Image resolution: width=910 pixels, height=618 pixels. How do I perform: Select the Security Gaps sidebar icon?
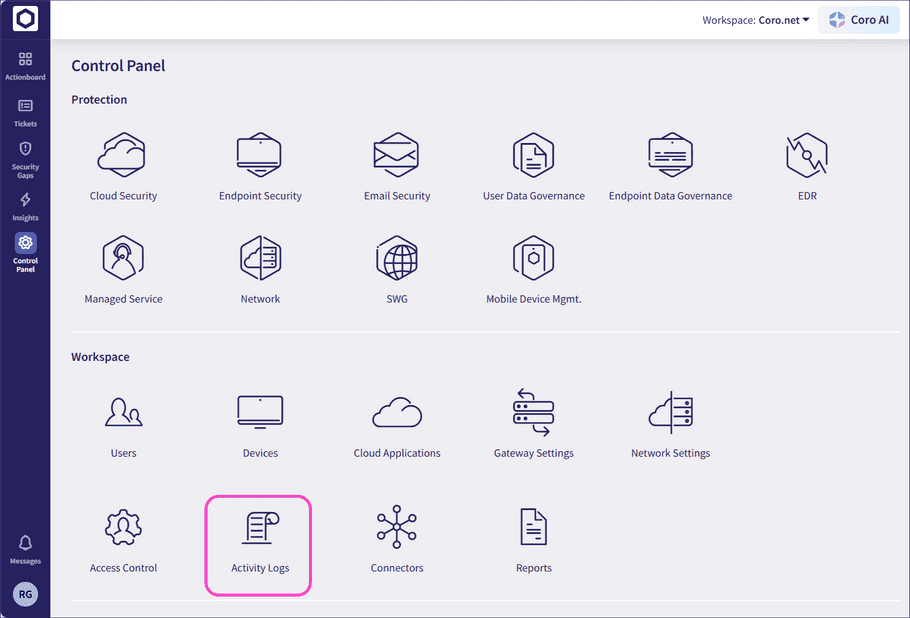(x=25, y=157)
